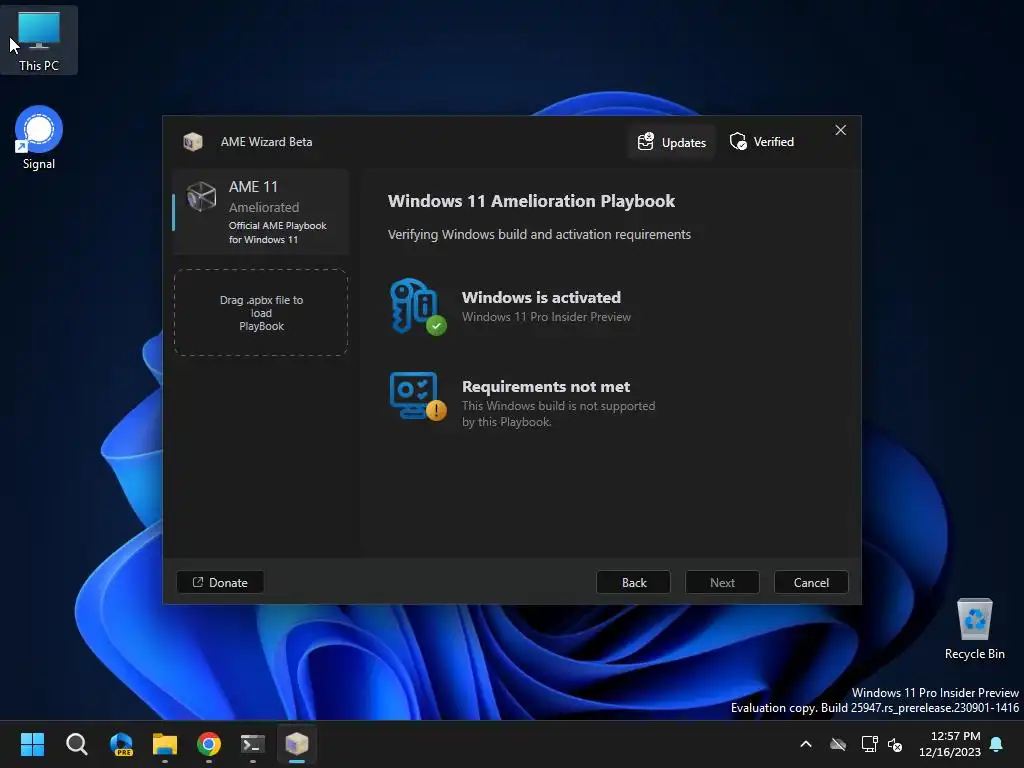Click the Windows is activated heading
The image size is (1024, 768).
tap(541, 297)
